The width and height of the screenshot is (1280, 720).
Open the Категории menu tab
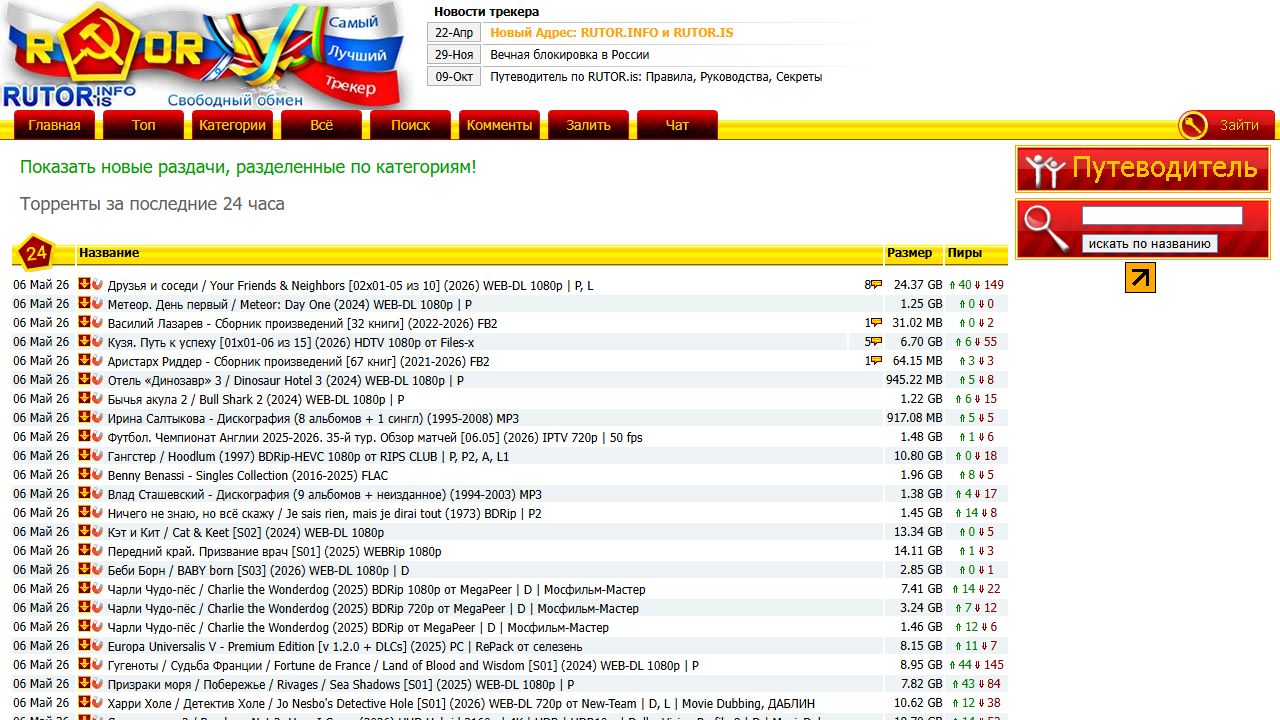point(232,125)
